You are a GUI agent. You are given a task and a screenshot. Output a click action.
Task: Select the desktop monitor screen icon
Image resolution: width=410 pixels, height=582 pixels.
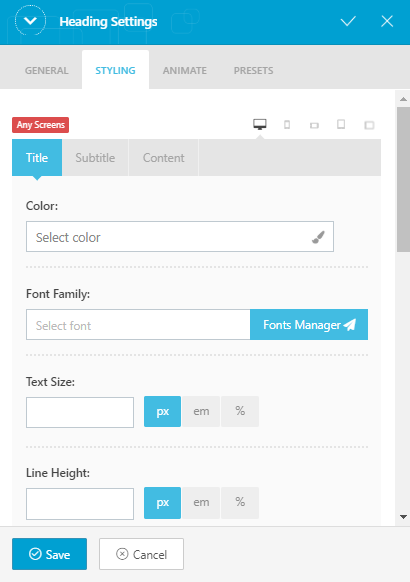click(260, 124)
